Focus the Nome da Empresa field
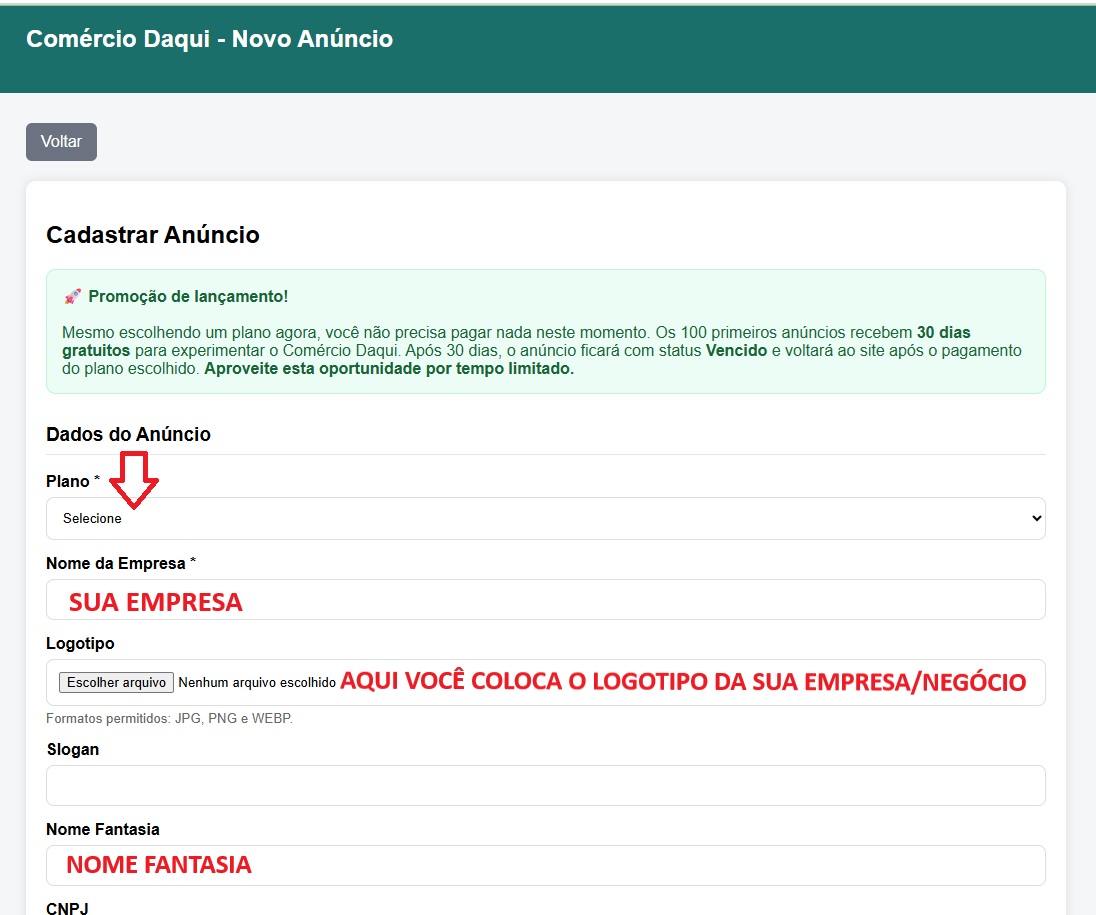Viewport: 1096px width, 915px height. coord(545,600)
